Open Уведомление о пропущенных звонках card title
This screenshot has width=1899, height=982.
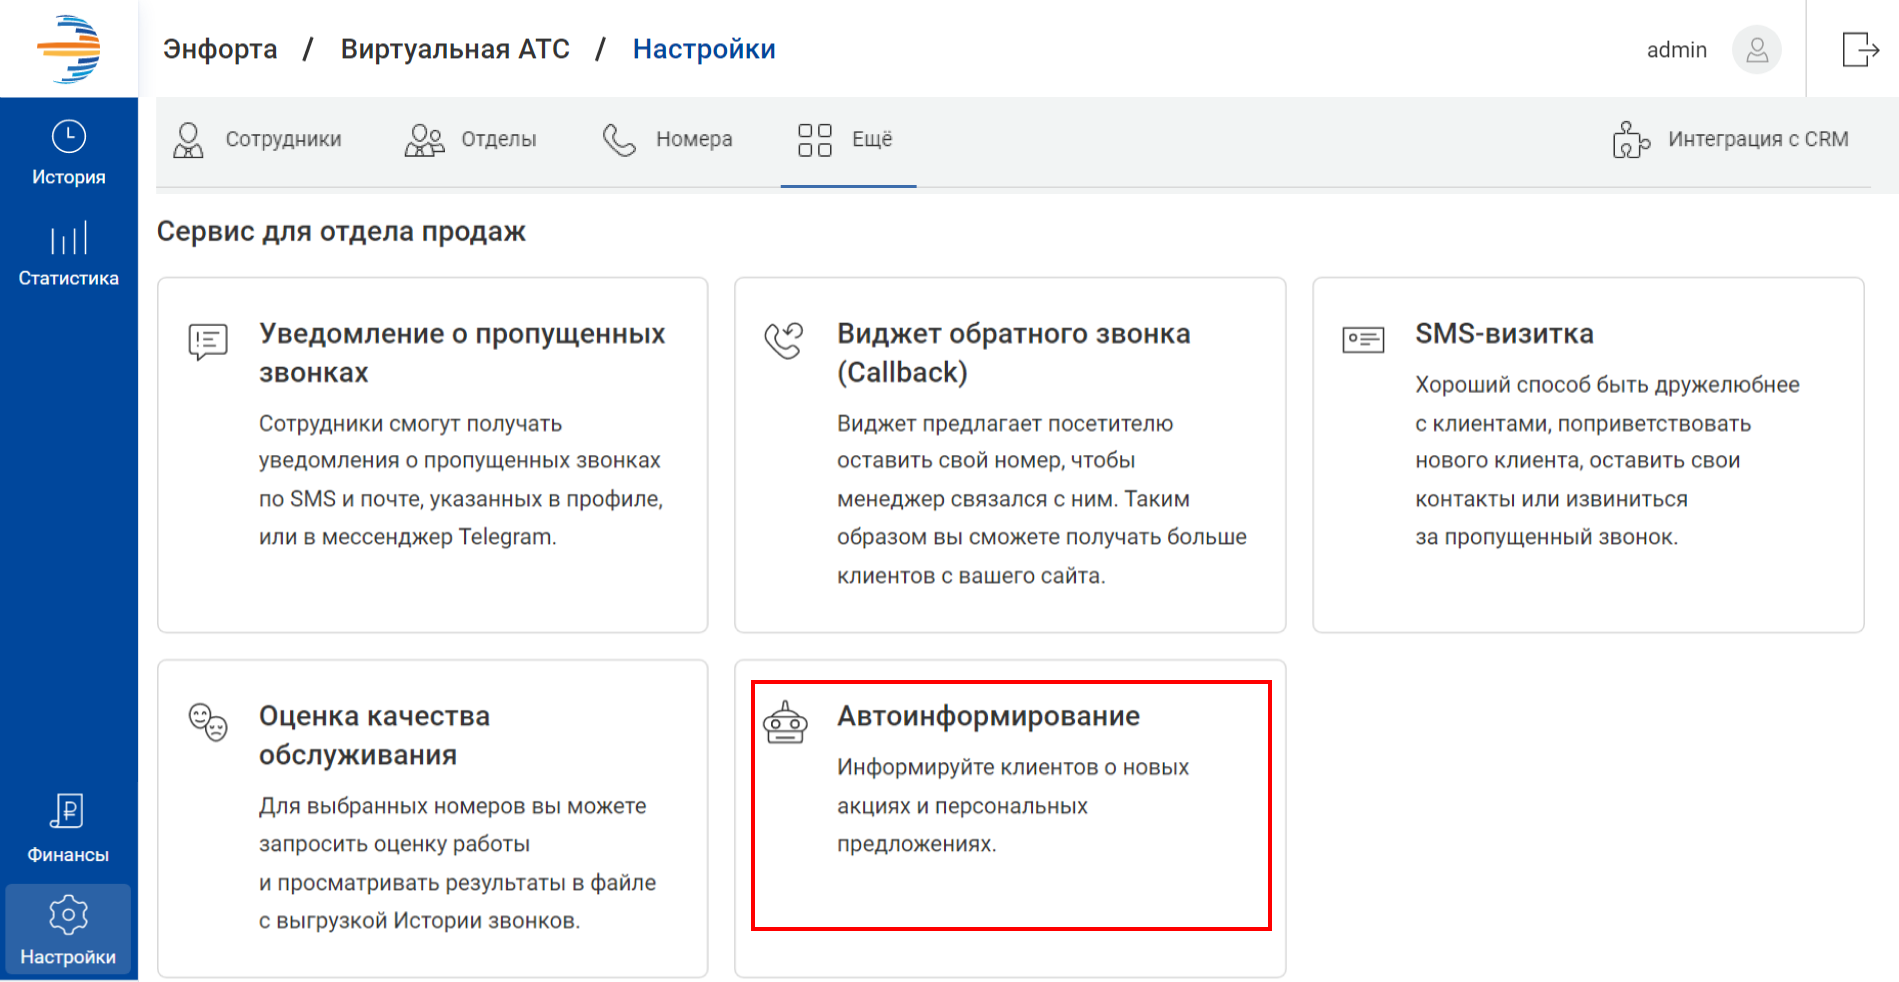click(462, 353)
